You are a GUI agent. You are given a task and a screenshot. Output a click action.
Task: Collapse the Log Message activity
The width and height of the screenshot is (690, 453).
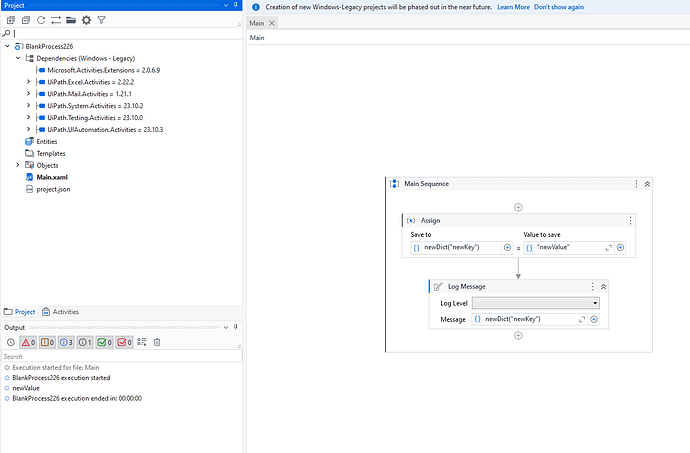604,287
